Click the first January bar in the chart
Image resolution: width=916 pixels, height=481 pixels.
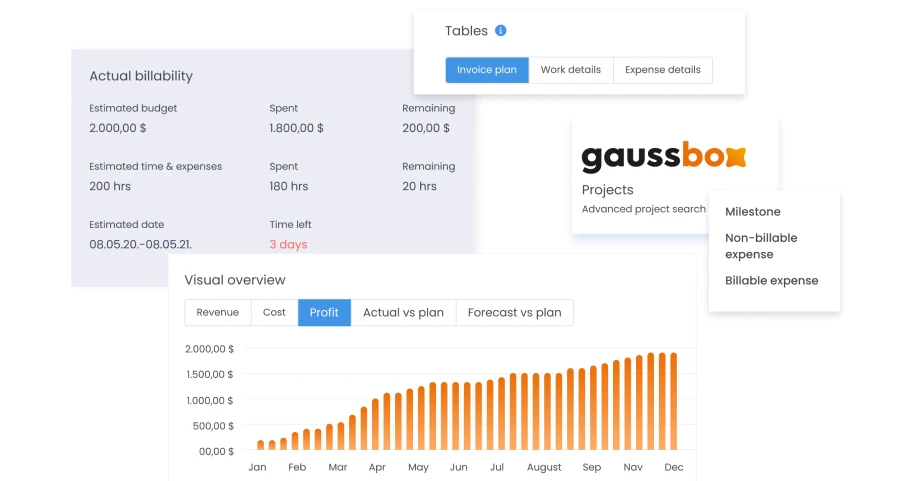click(x=261, y=444)
